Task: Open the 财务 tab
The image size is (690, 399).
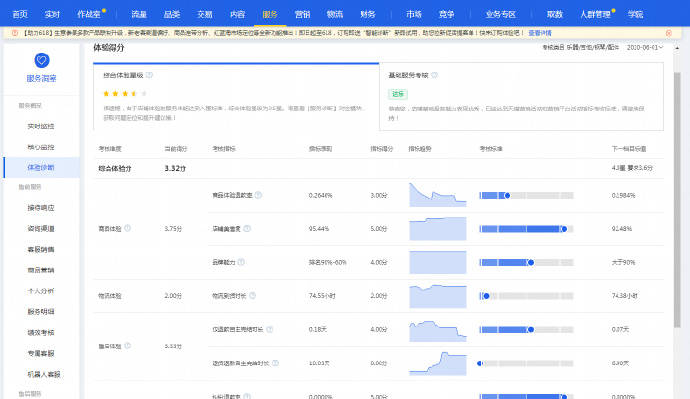Action: click(367, 14)
